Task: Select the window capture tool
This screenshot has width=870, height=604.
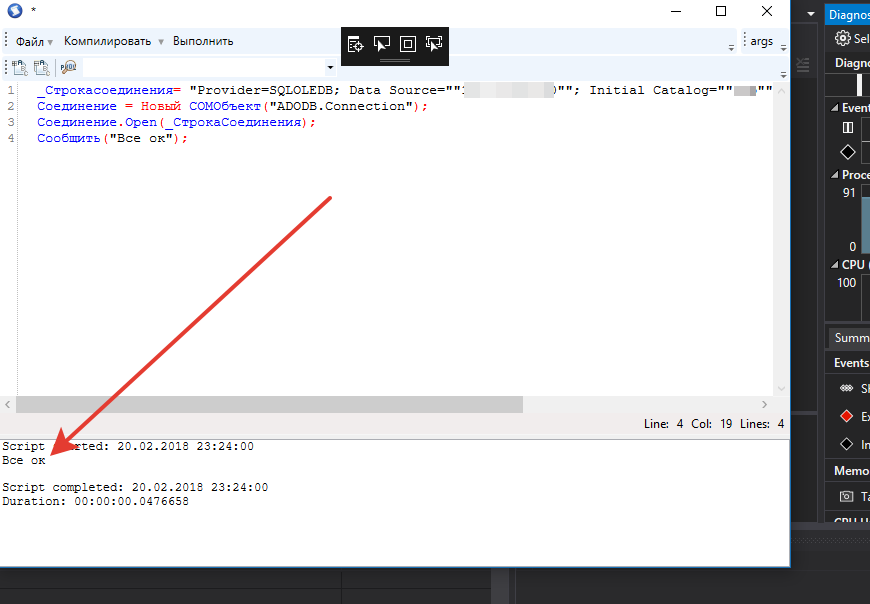Action: point(355,44)
